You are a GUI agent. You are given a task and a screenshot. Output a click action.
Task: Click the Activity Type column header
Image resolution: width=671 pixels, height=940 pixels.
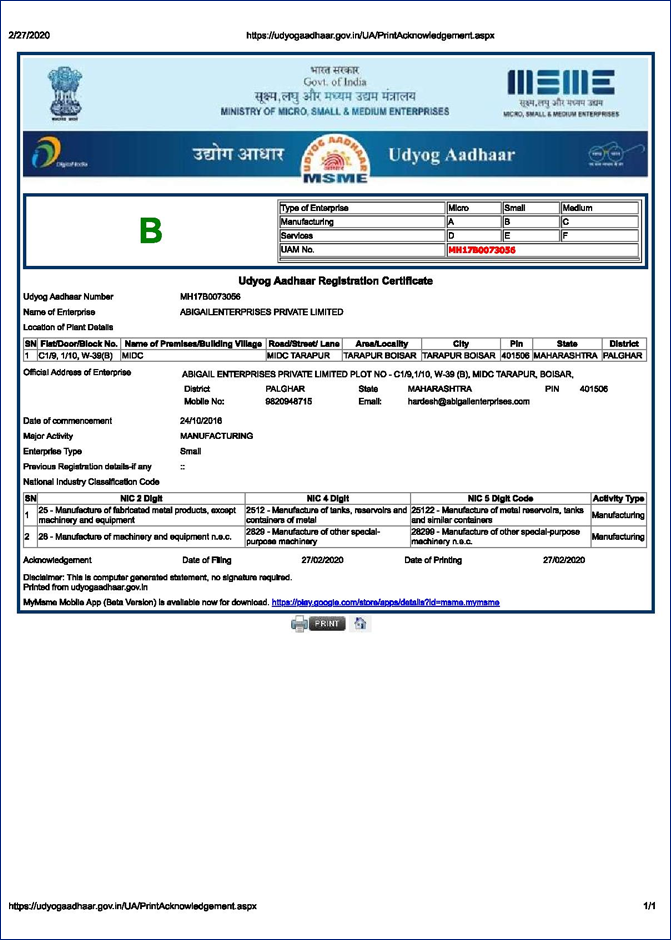pos(618,498)
